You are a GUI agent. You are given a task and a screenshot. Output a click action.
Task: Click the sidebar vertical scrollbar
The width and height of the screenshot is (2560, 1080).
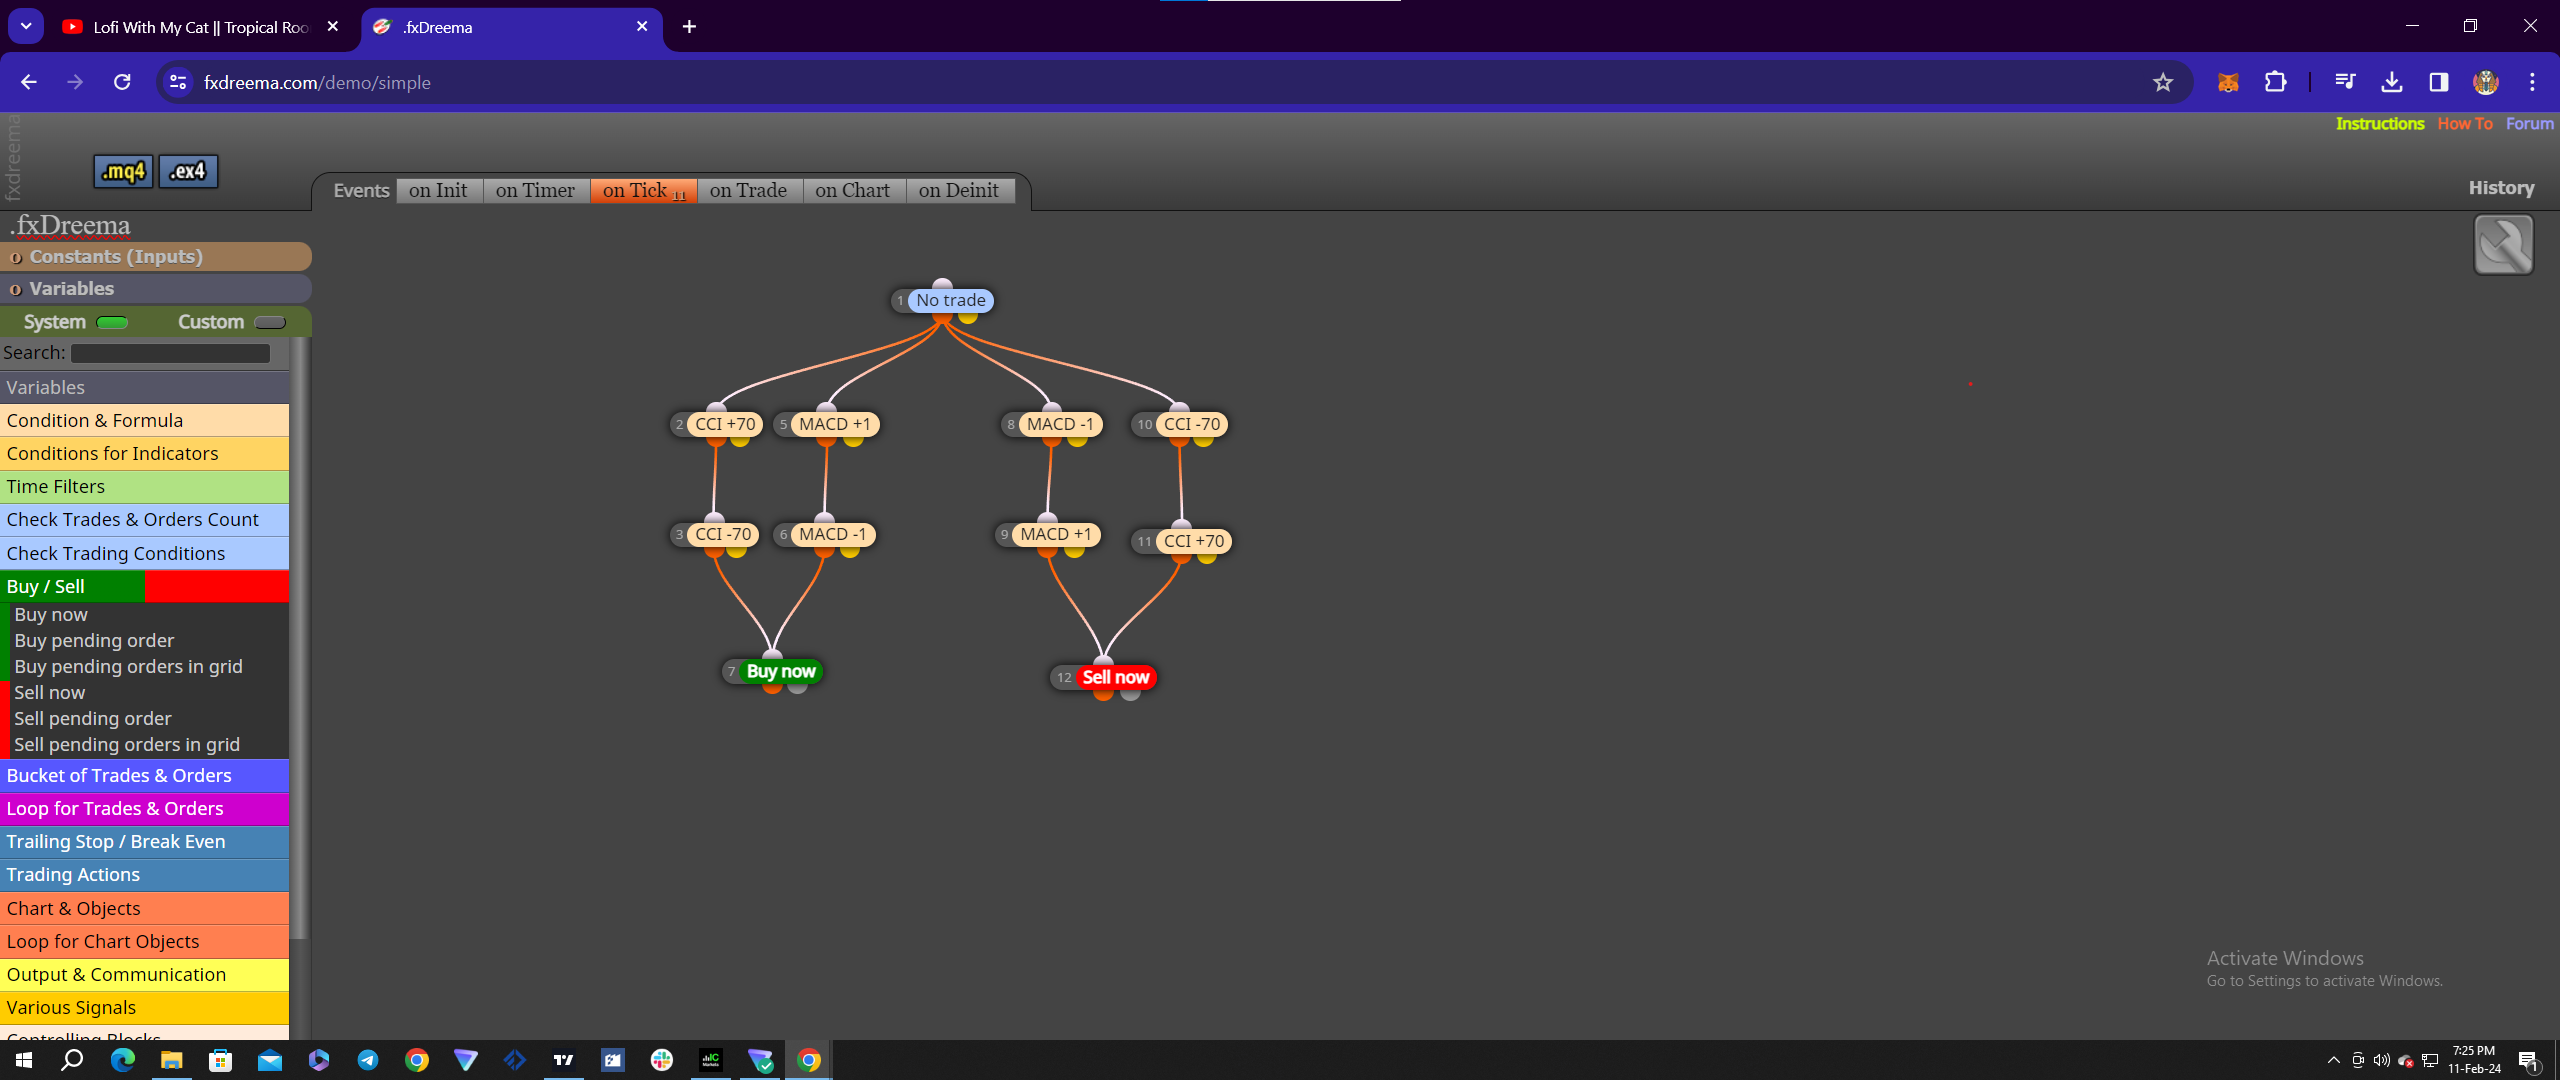point(299,640)
